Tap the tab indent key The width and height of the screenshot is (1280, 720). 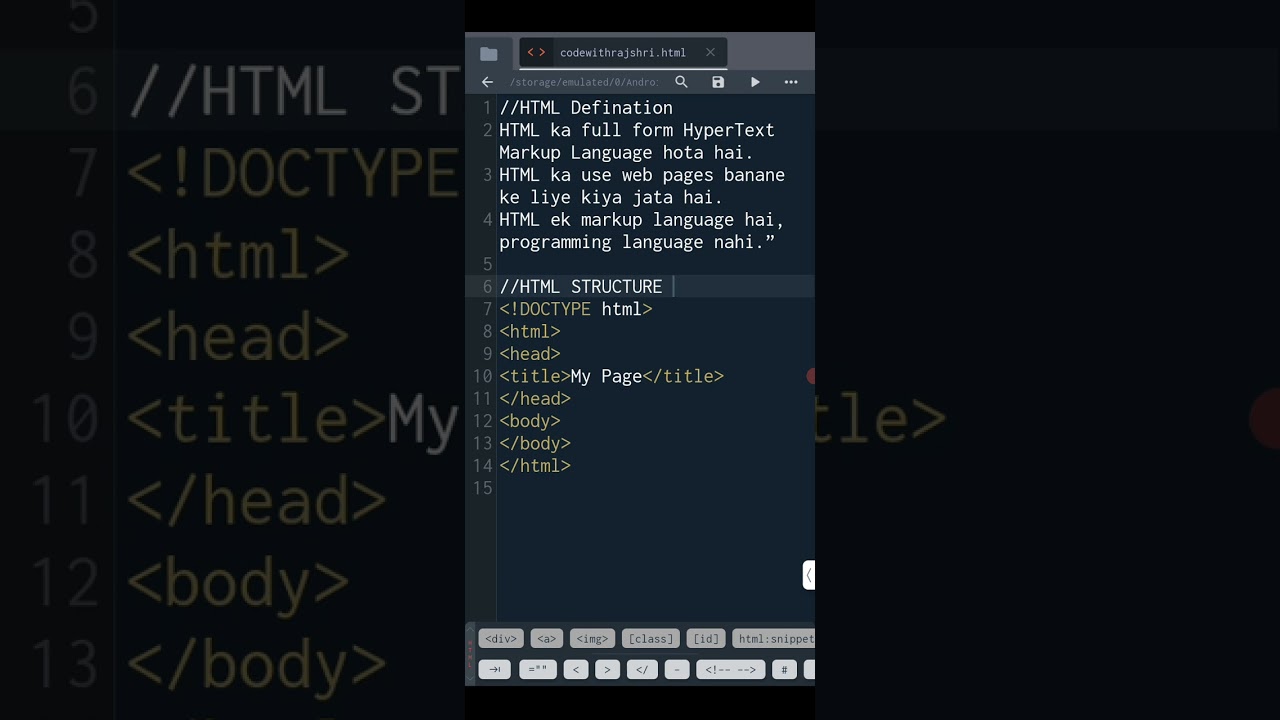[495, 670]
